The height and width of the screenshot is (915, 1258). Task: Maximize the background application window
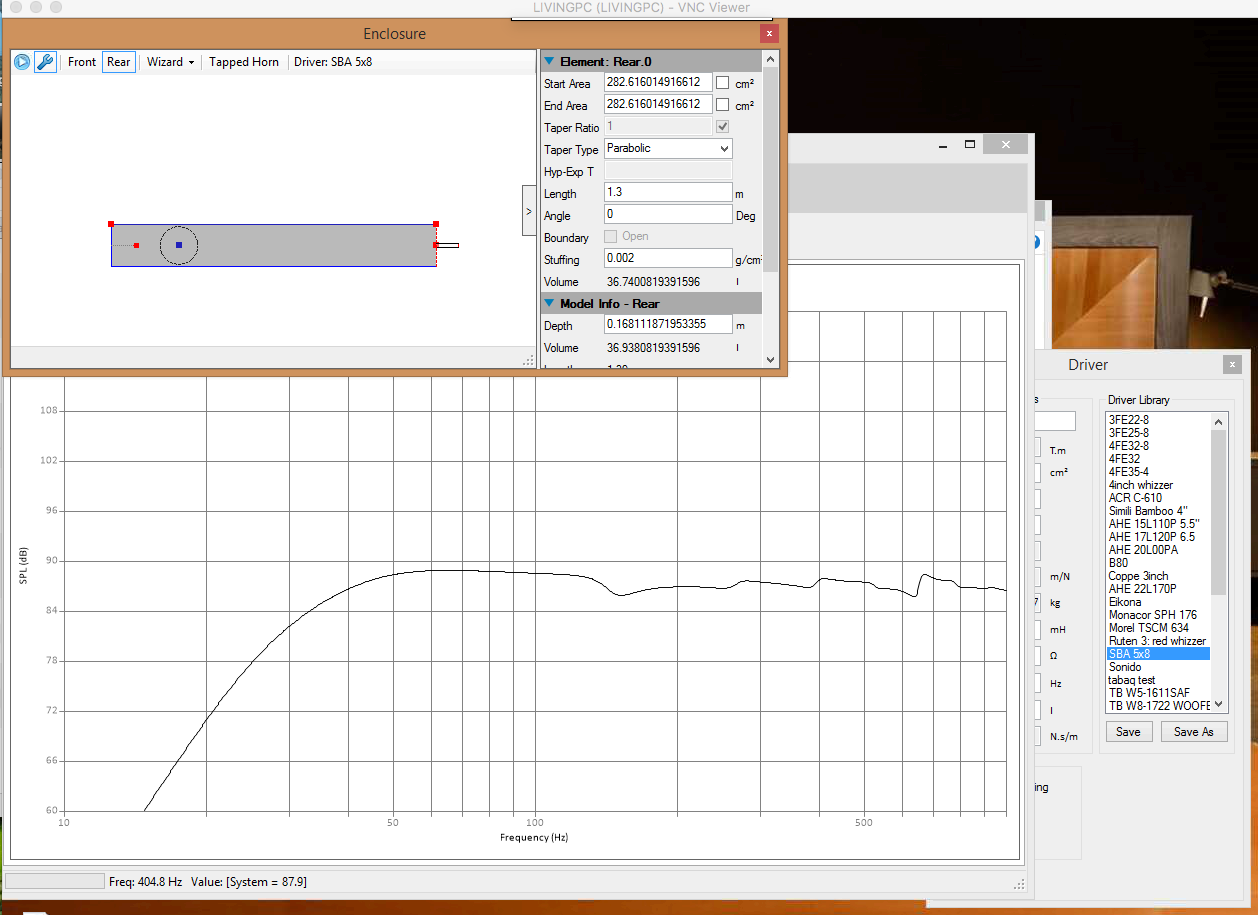click(x=969, y=145)
